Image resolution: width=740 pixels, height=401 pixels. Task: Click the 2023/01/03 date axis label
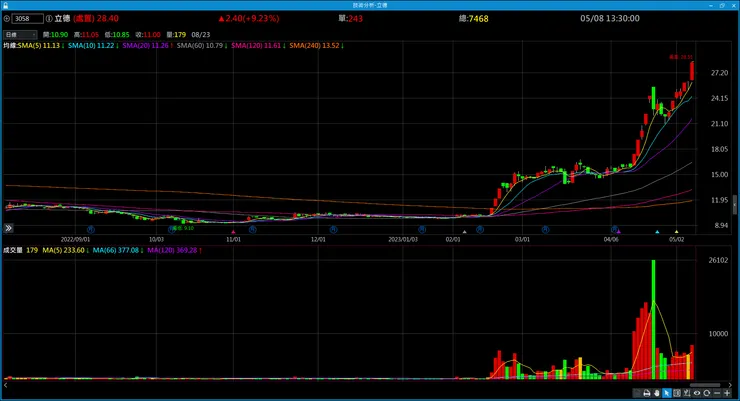403,239
